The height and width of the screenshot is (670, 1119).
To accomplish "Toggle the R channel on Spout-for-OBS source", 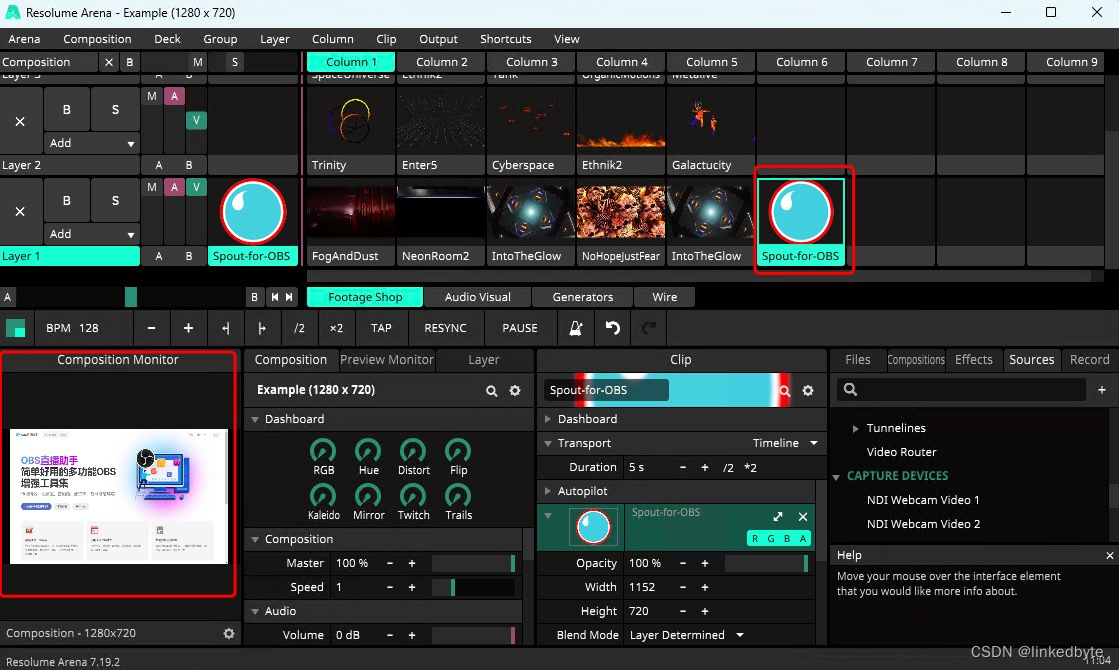I will (x=755, y=539).
